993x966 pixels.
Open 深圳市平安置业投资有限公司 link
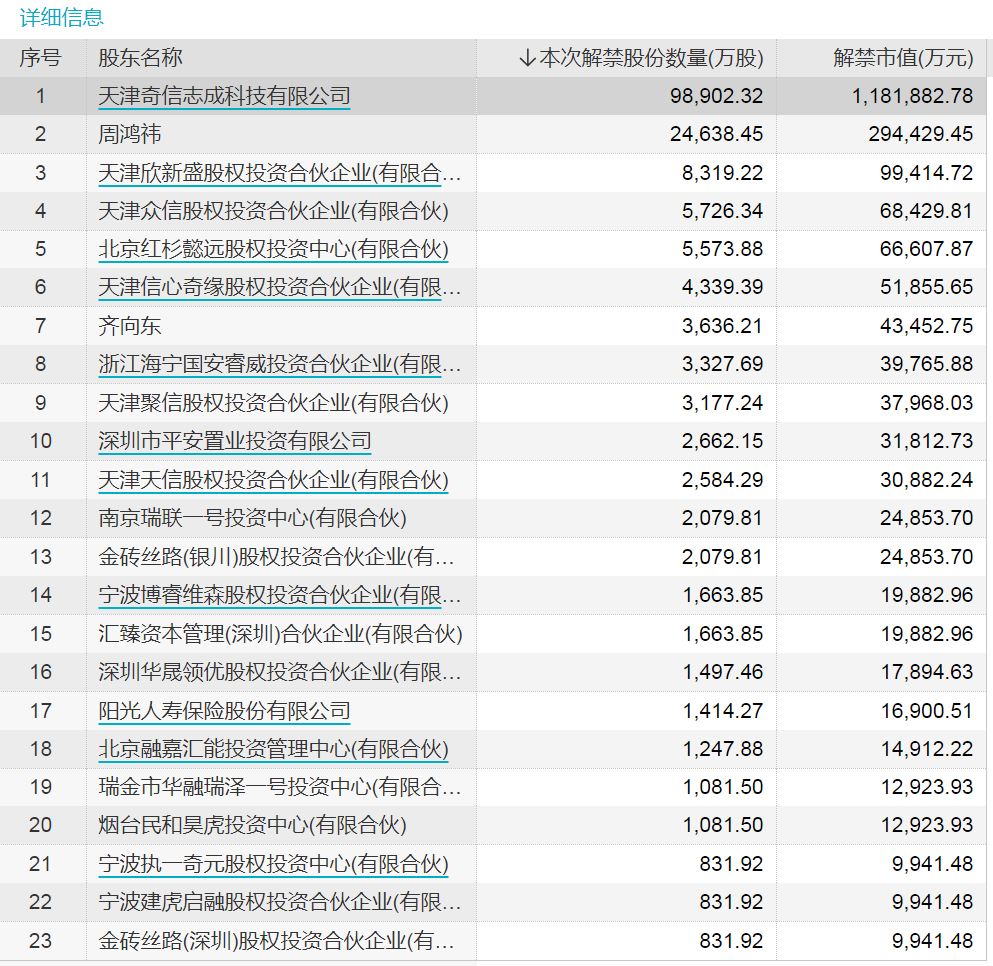pos(235,441)
